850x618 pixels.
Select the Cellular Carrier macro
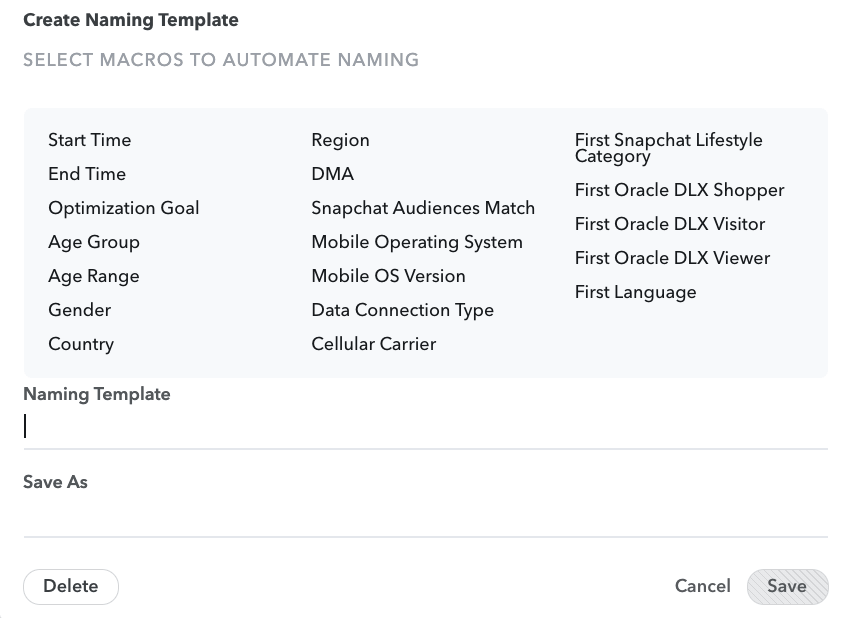[374, 344]
